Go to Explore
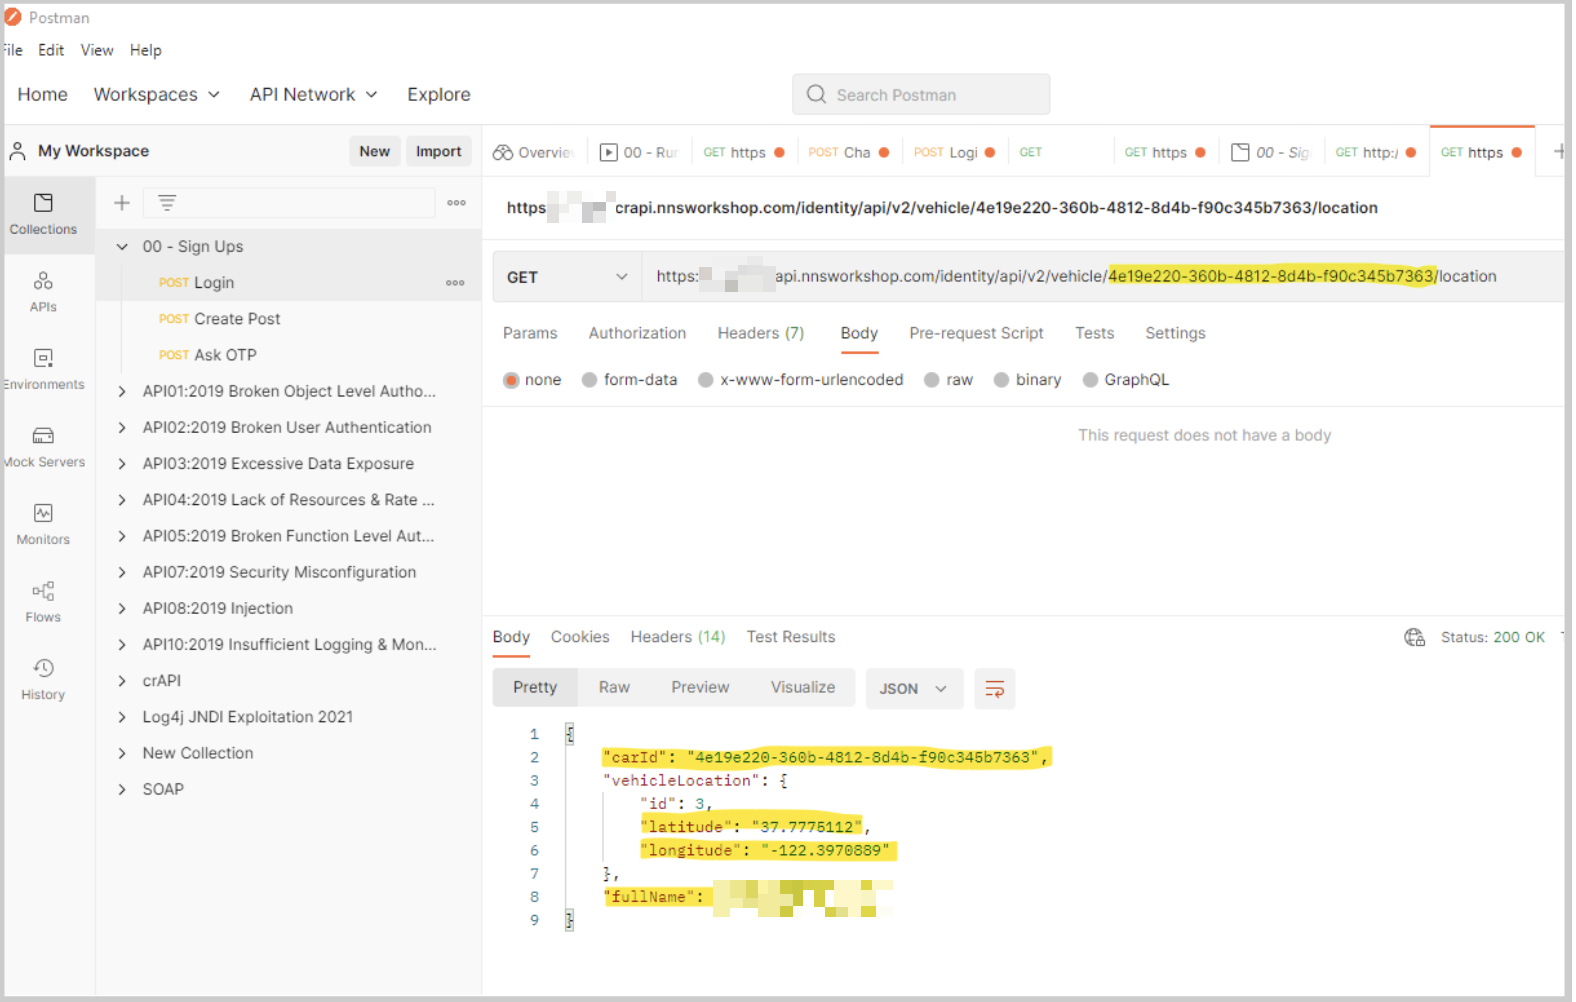 pyautogui.click(x=438, y=94)
